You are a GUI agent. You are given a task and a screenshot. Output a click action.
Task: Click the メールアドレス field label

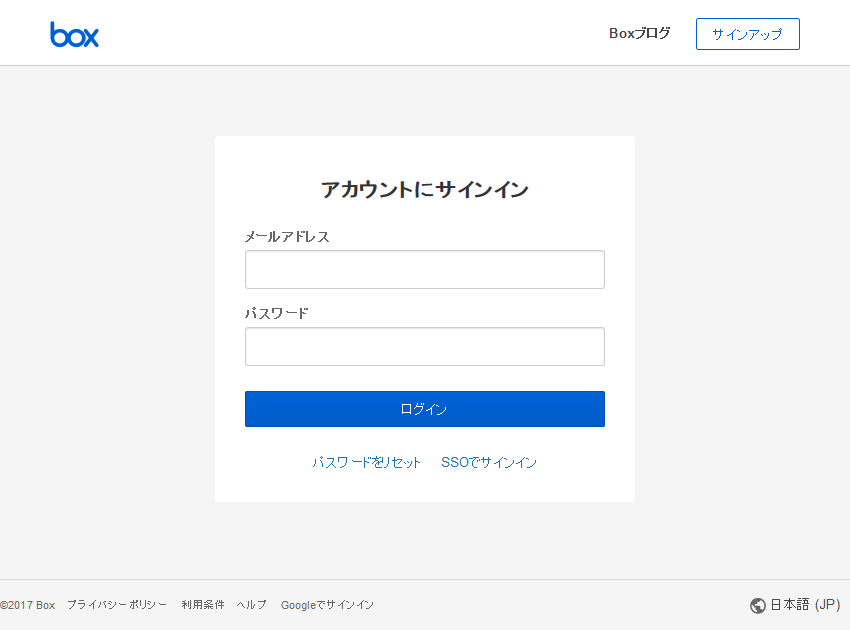point(287,237)
